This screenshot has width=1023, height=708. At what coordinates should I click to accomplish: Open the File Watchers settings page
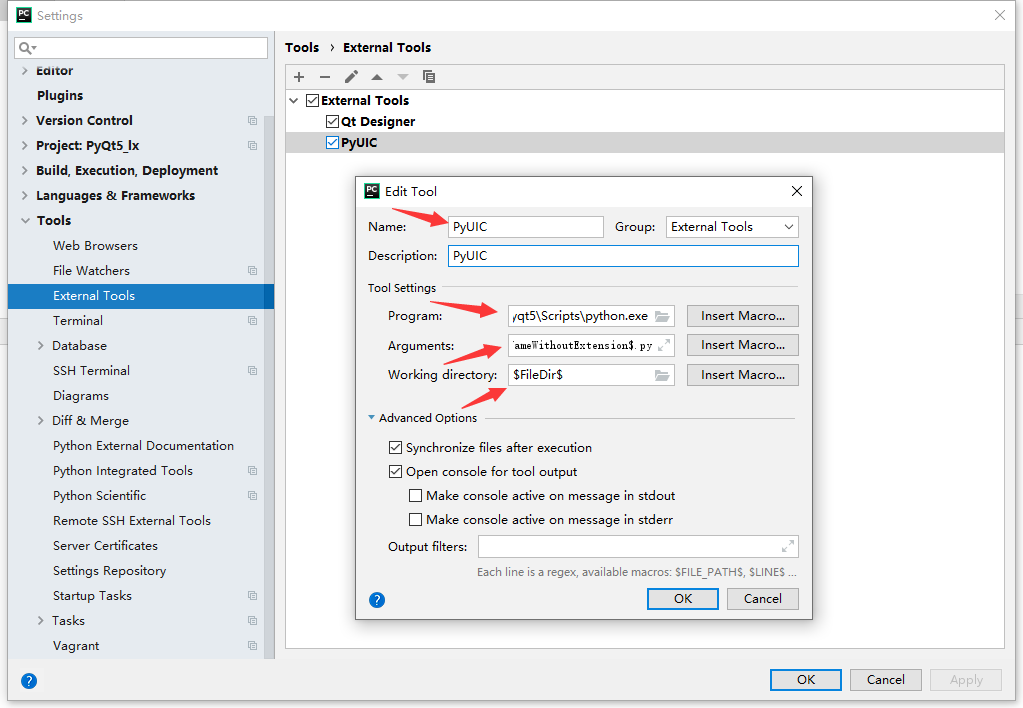pos(91,271)
